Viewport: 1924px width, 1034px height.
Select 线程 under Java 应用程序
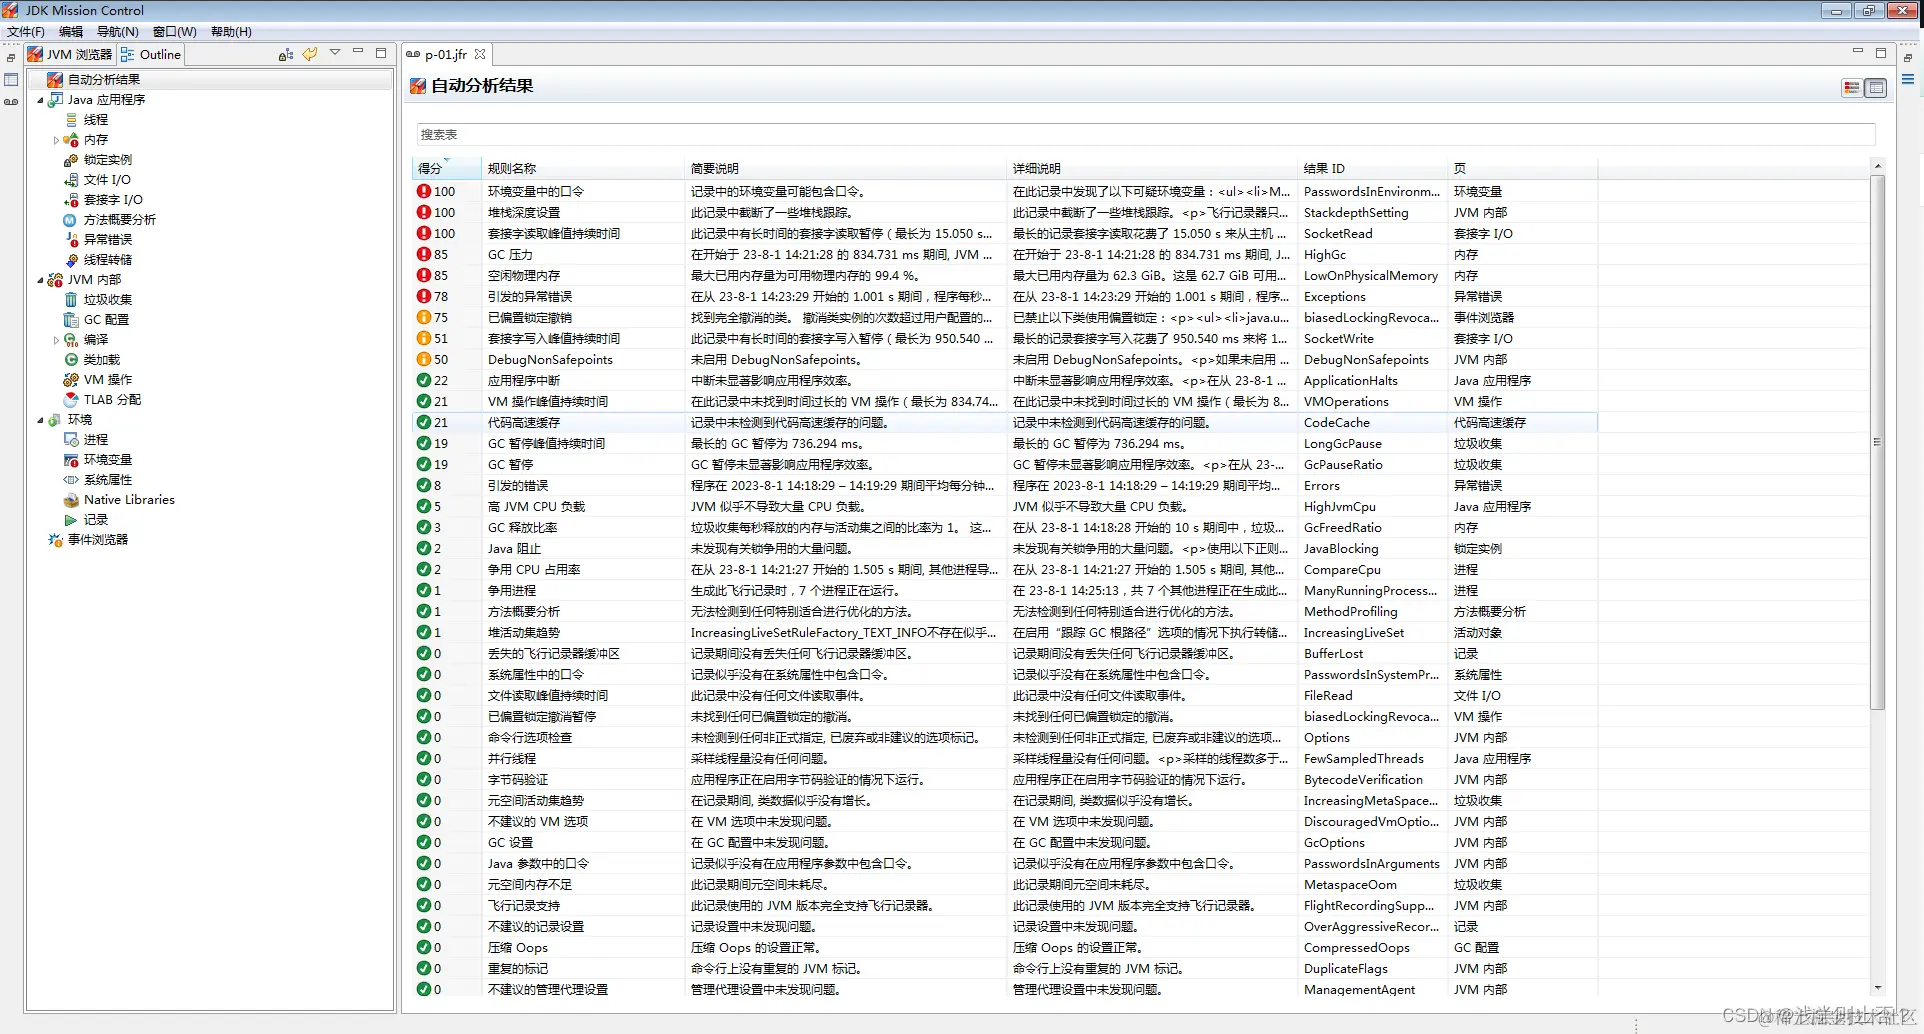click(97, 119)
